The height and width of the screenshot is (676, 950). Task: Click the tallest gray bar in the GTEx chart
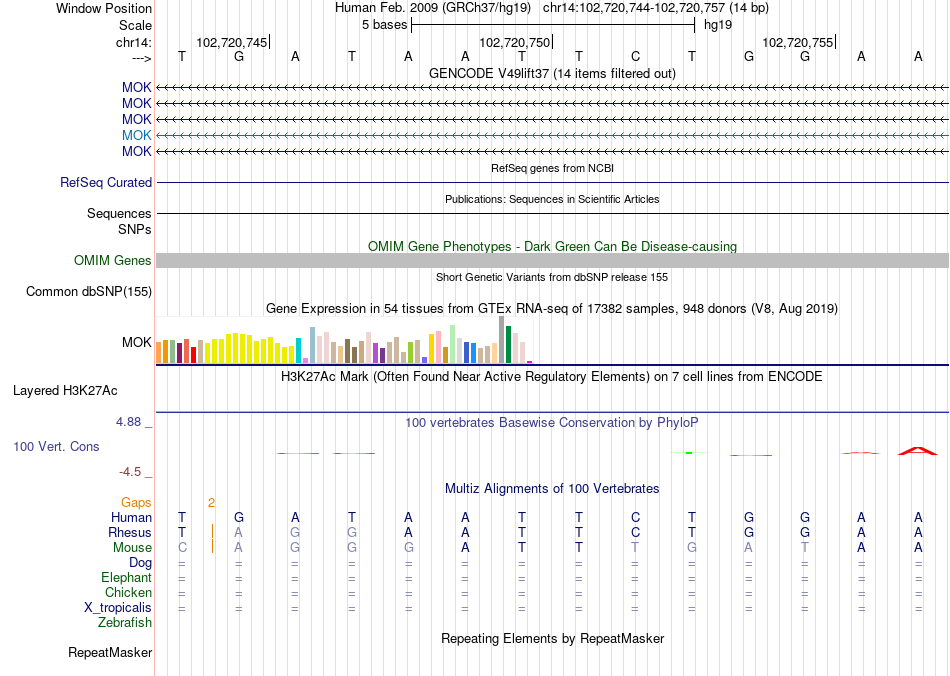[502, 340]
